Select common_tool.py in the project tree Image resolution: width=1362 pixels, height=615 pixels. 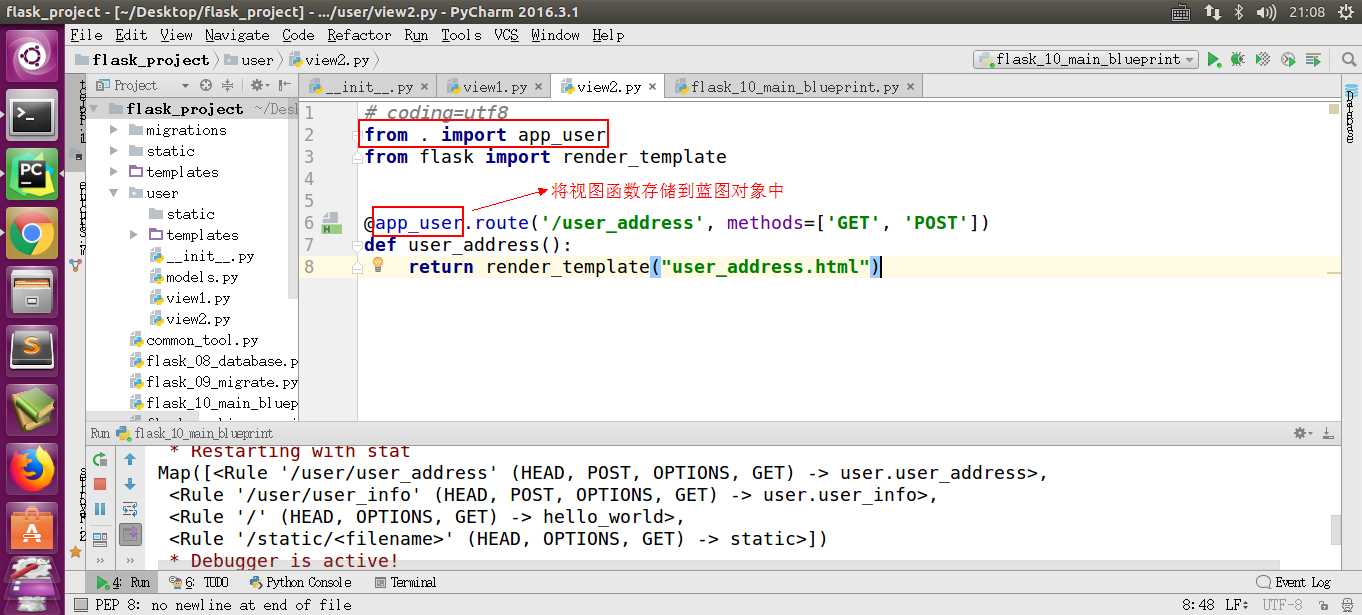click(194, 340)
